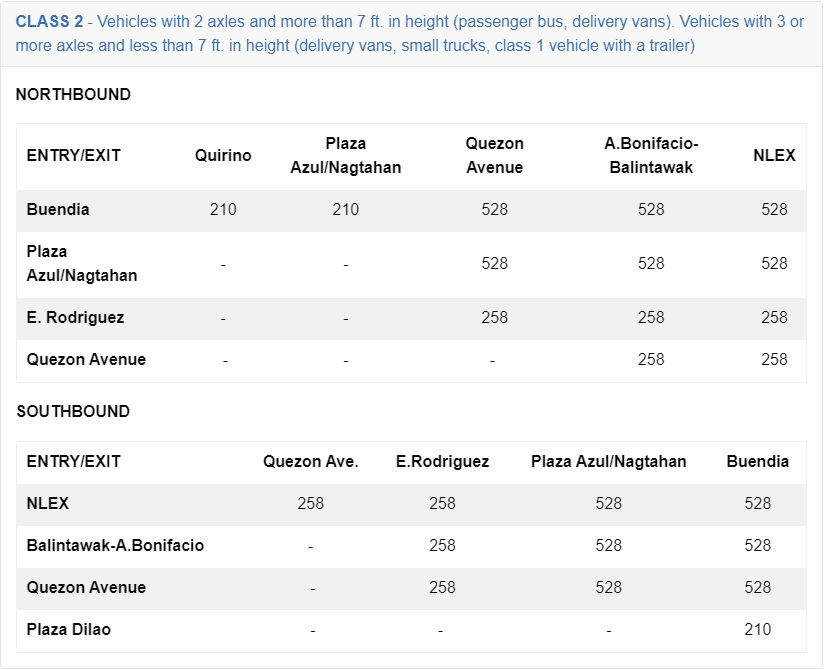Select the SOUTHBOUND section label

coord(73,411)
